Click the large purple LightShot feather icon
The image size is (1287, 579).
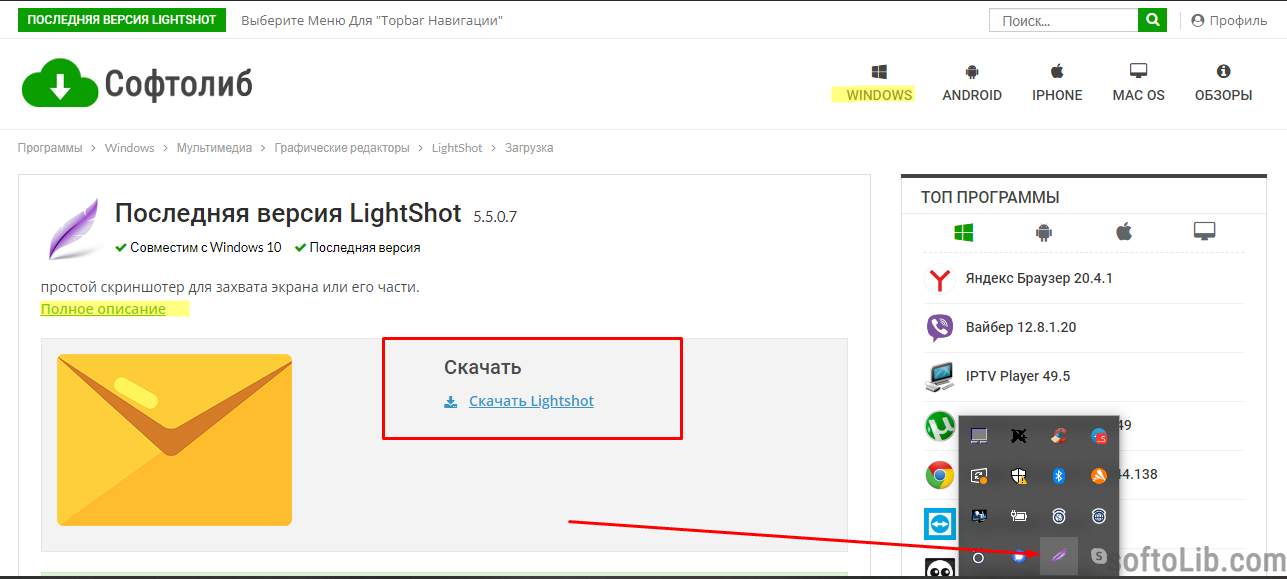[74, 229]
